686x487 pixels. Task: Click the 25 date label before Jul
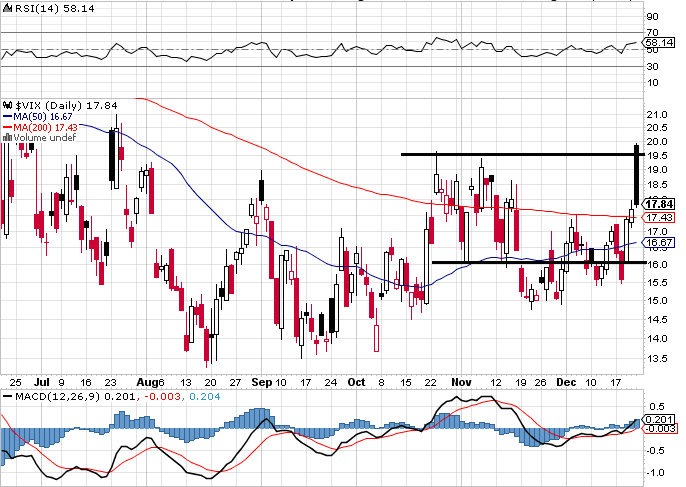(15, 382)
